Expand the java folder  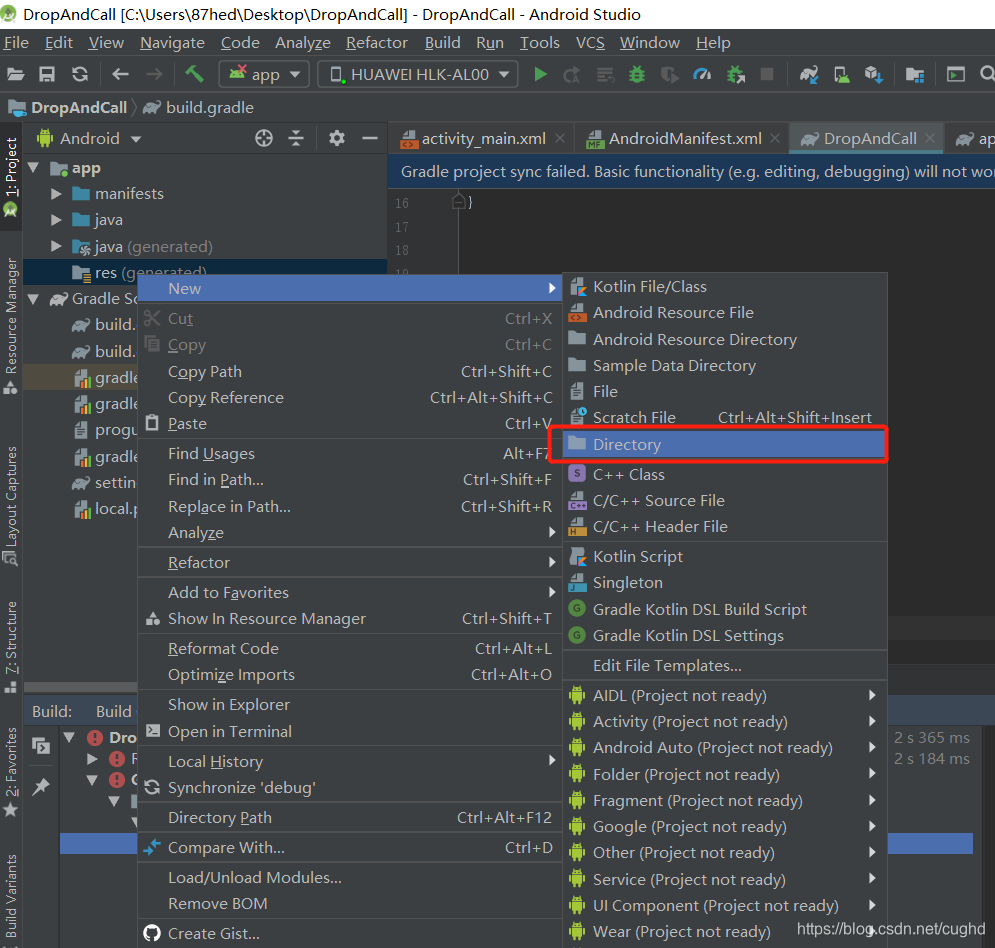click(56, 220)
